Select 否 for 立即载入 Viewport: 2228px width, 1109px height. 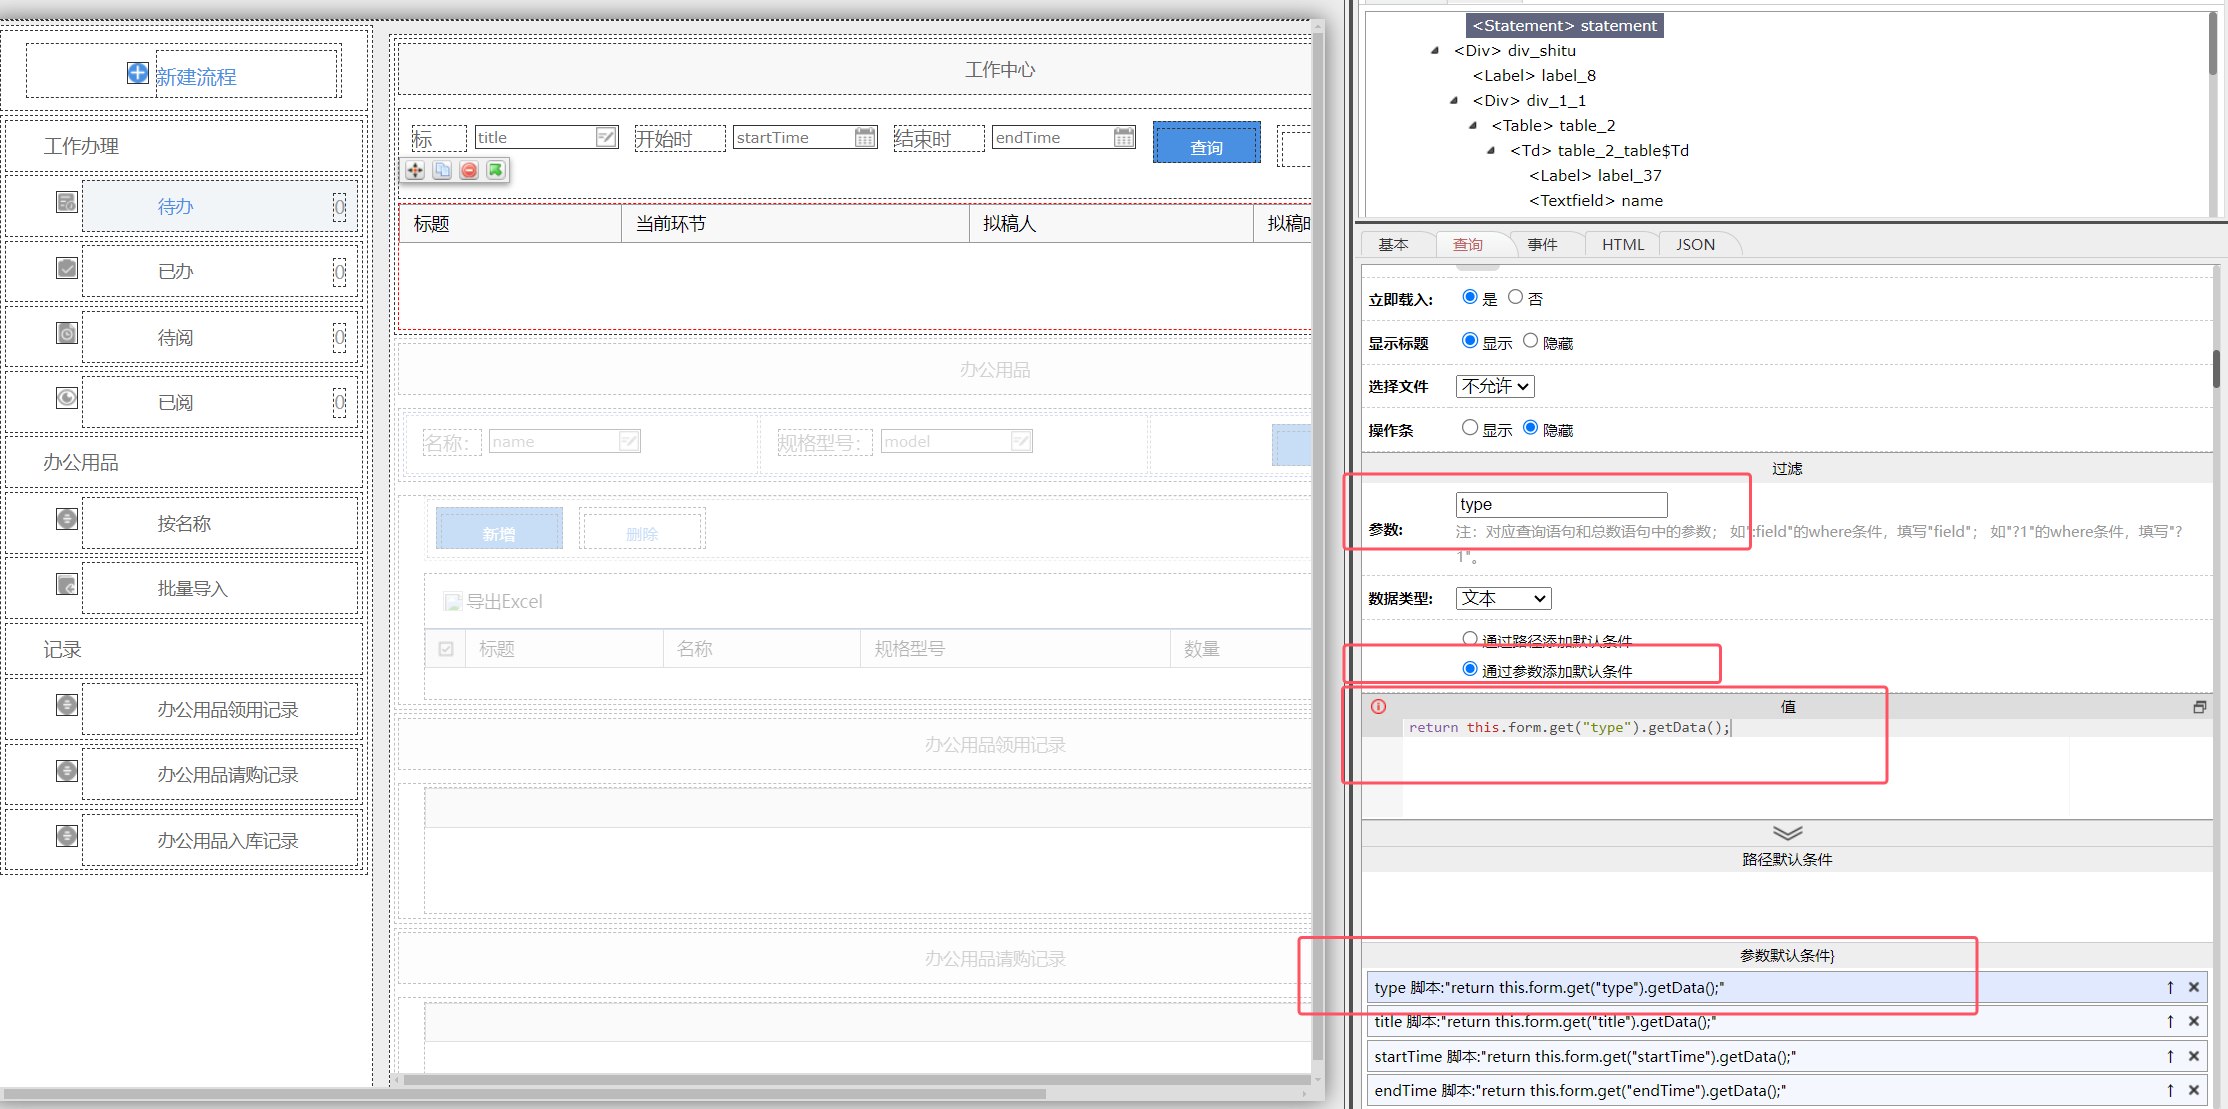[x=1515, y=297]
